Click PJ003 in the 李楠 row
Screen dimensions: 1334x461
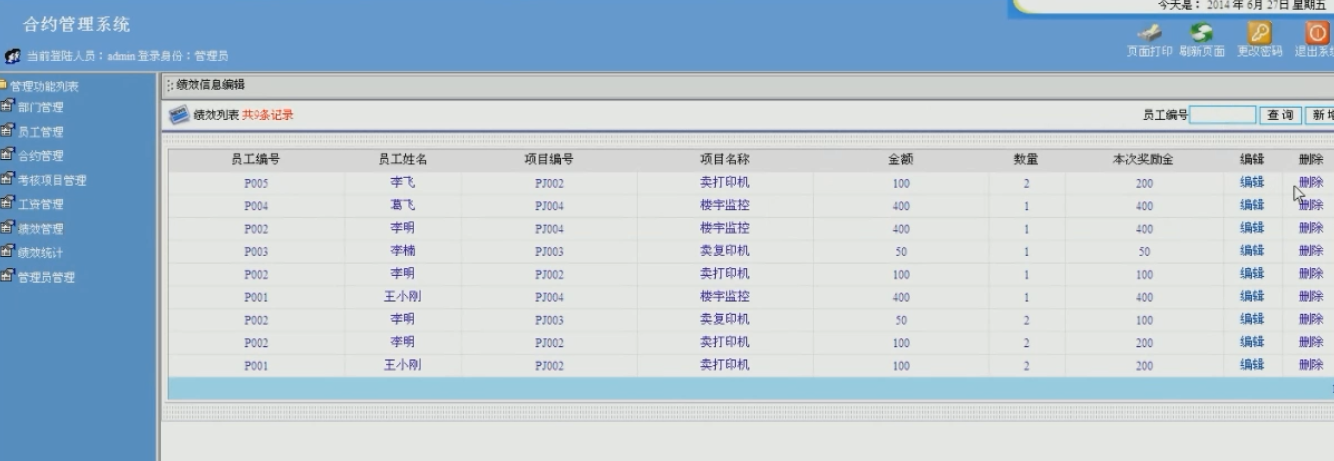(x=549, y=252)
